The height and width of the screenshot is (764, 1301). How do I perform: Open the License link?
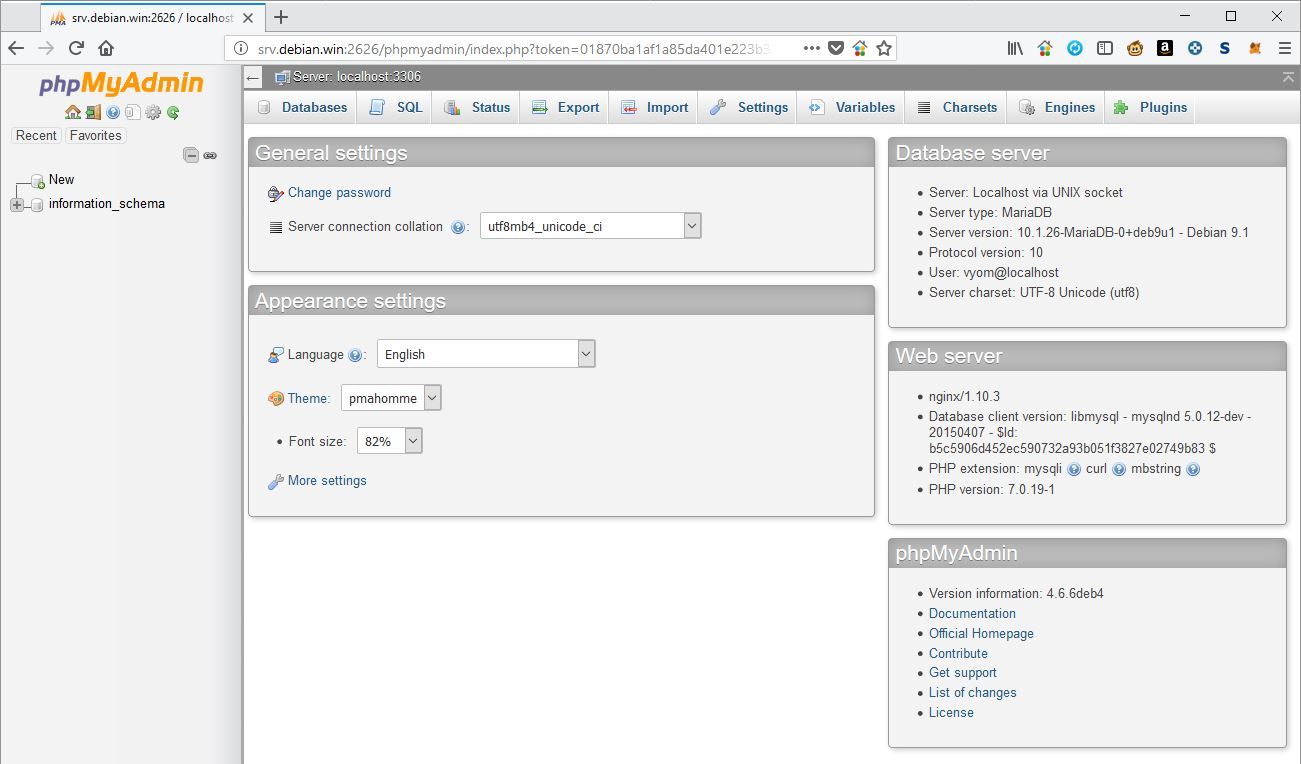tap(951, 713)
